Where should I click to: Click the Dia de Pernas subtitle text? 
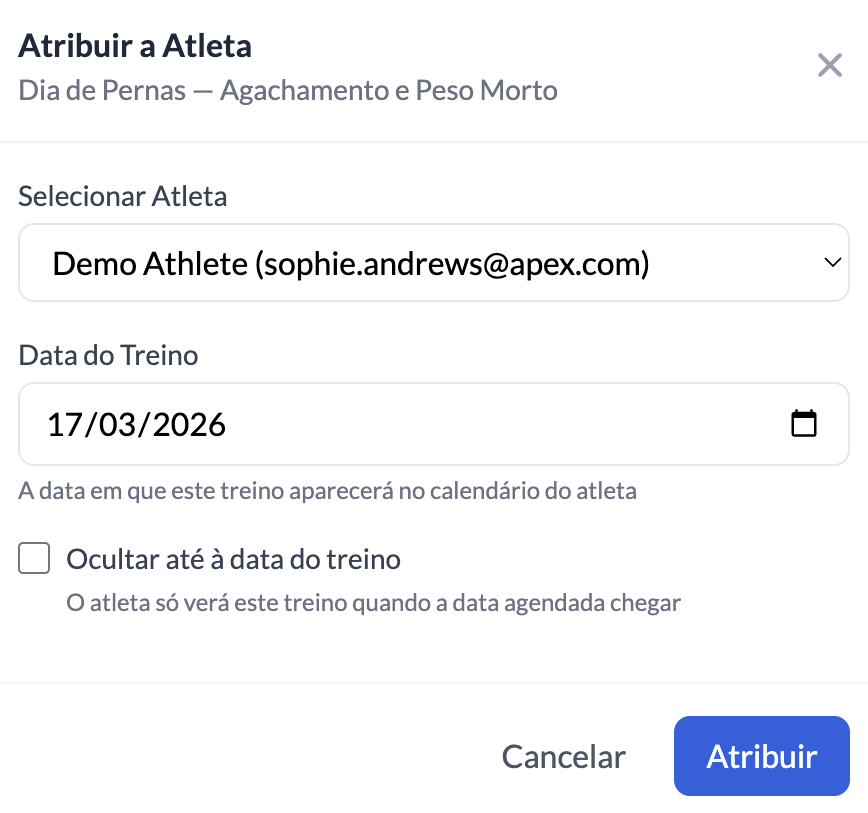tap(288, 90)
